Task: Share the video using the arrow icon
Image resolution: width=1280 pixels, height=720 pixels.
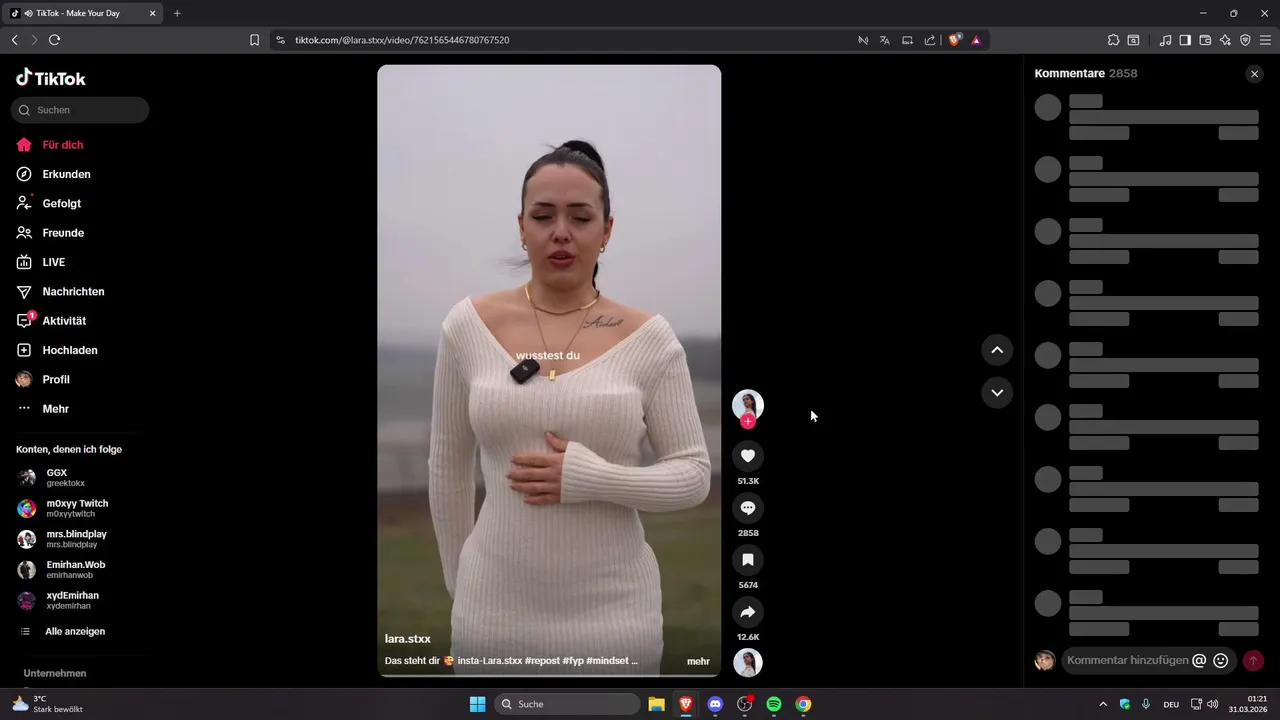Action: (x=747, y=612)
